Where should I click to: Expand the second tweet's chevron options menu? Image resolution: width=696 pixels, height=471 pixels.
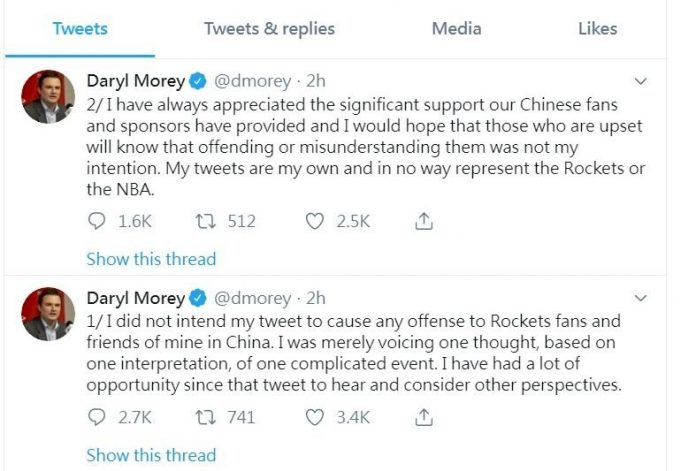point(642,297)
